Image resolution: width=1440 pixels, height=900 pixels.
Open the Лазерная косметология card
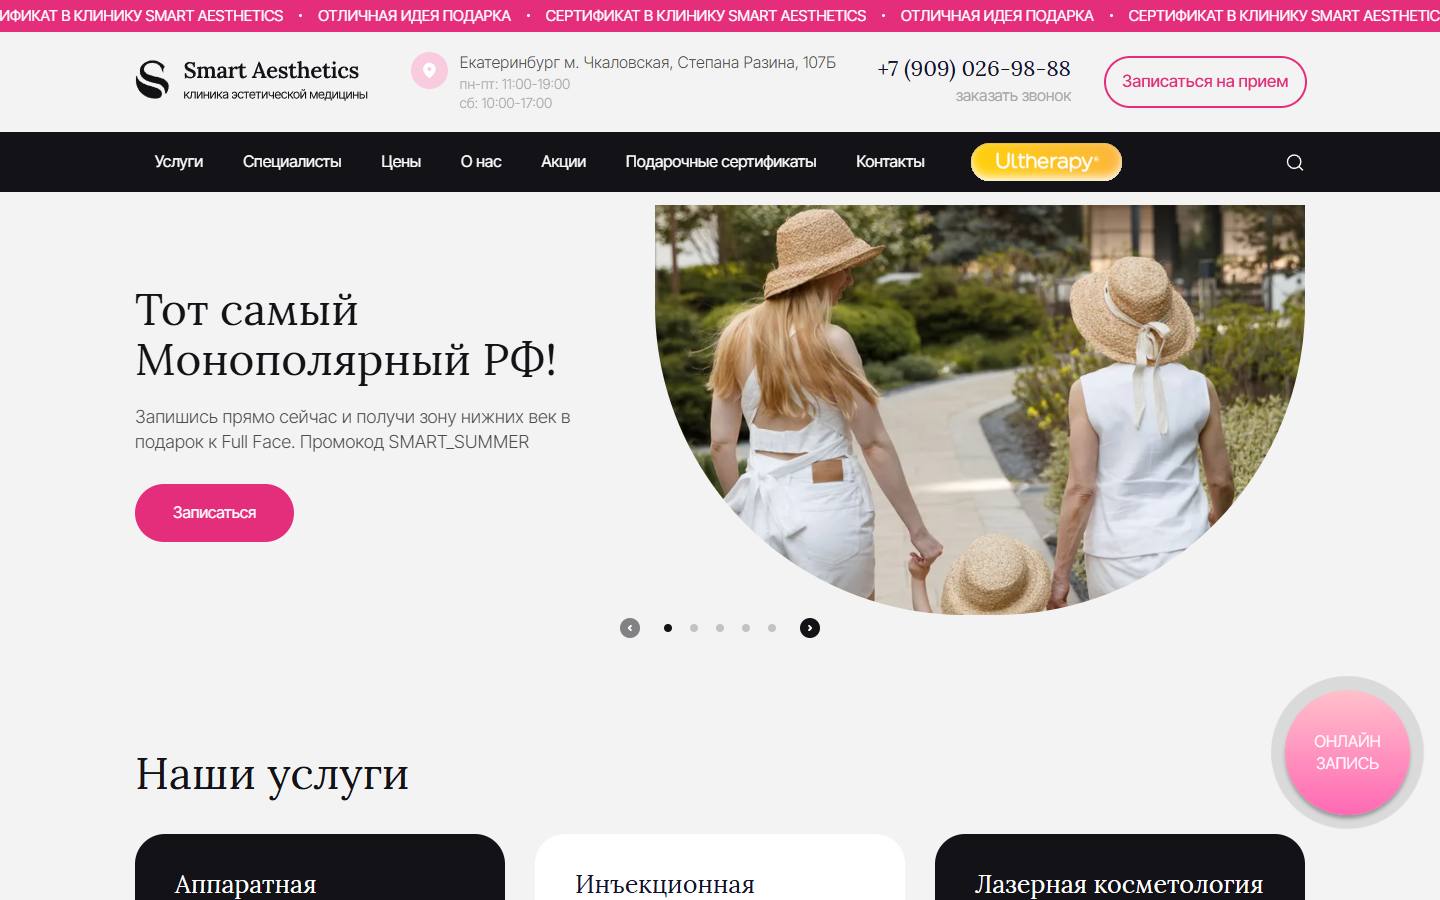[1120, 868]
